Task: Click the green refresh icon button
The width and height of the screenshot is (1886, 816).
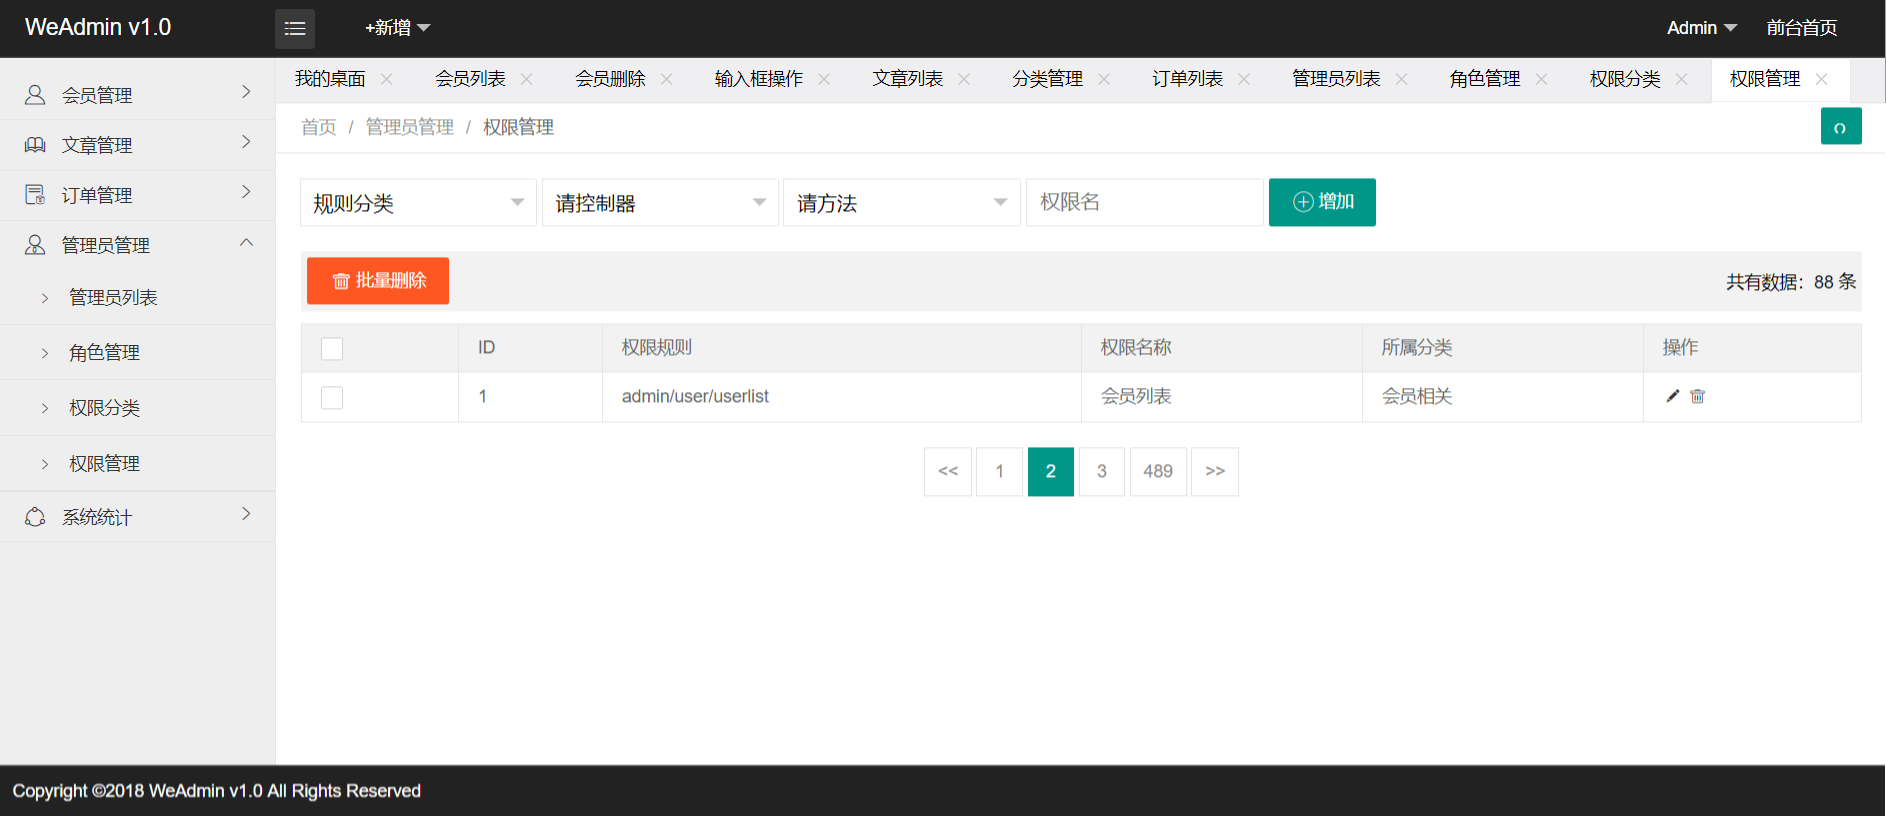Action: click(x=1840, y=127)
